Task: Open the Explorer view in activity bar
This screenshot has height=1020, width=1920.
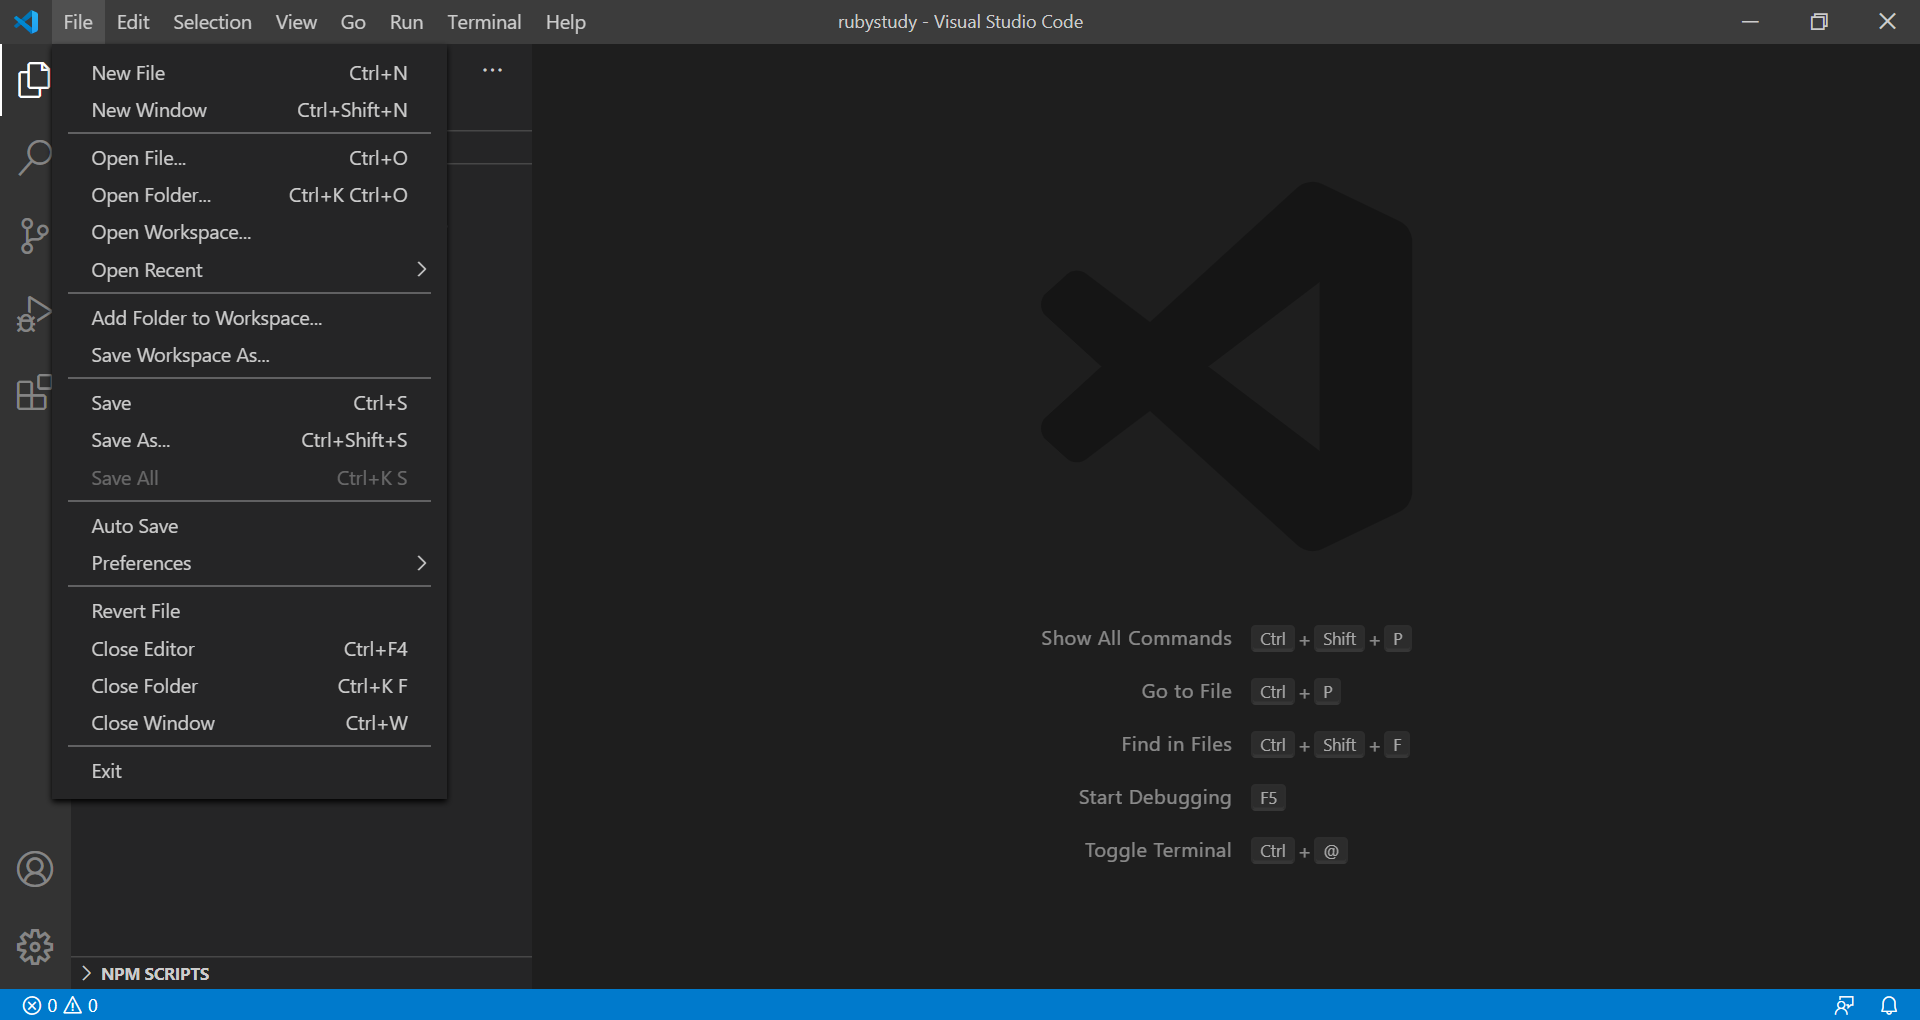Action: point(34,80)
